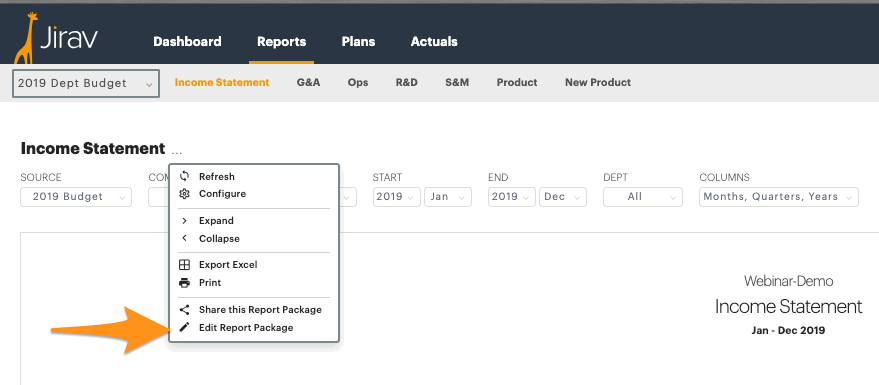Open the Start month Jan dropdown

[448, 197]
